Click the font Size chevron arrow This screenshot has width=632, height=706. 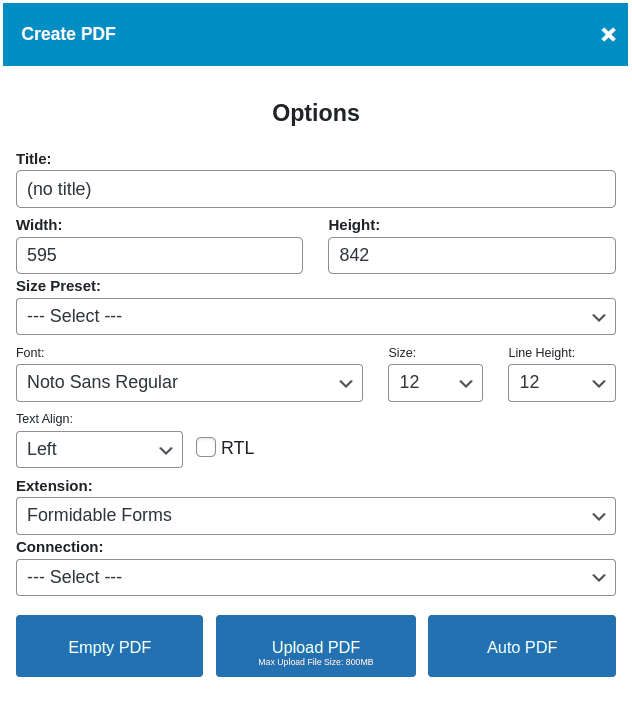466,384
